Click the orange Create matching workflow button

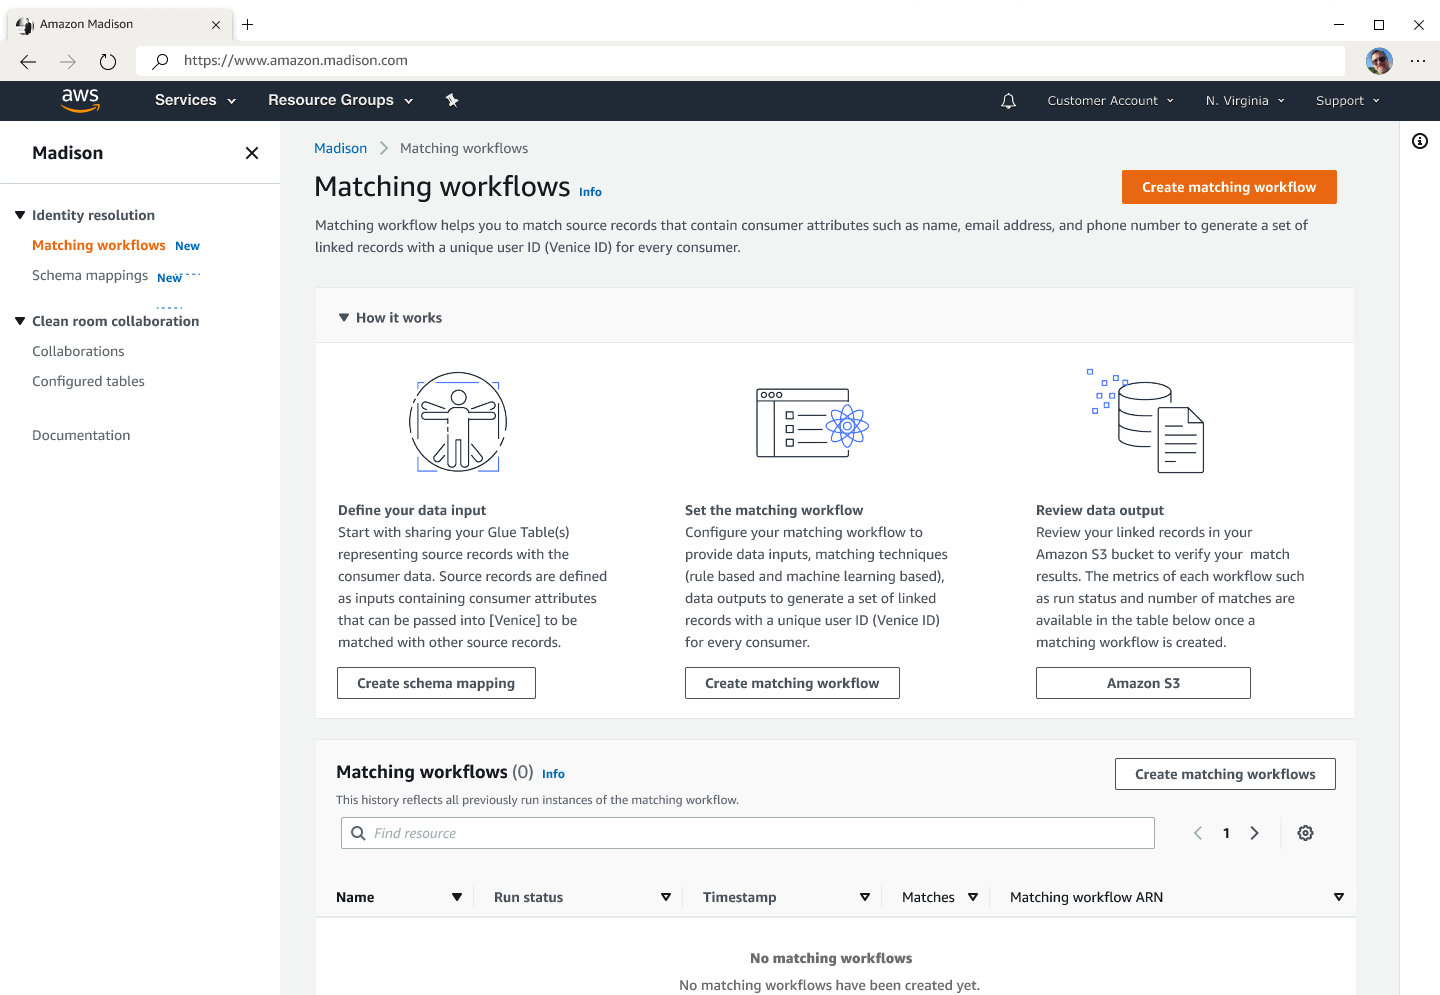[x=1229, y=187]
